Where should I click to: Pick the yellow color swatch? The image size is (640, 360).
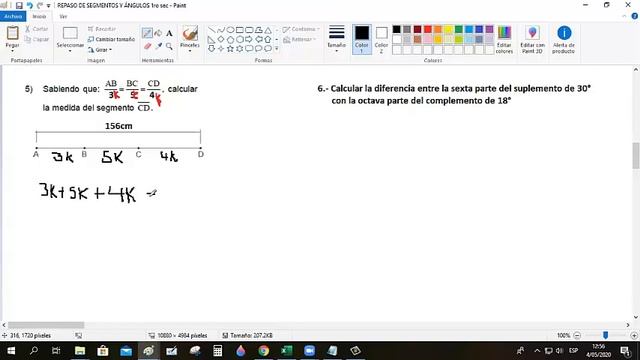click(x=448, y=29)
